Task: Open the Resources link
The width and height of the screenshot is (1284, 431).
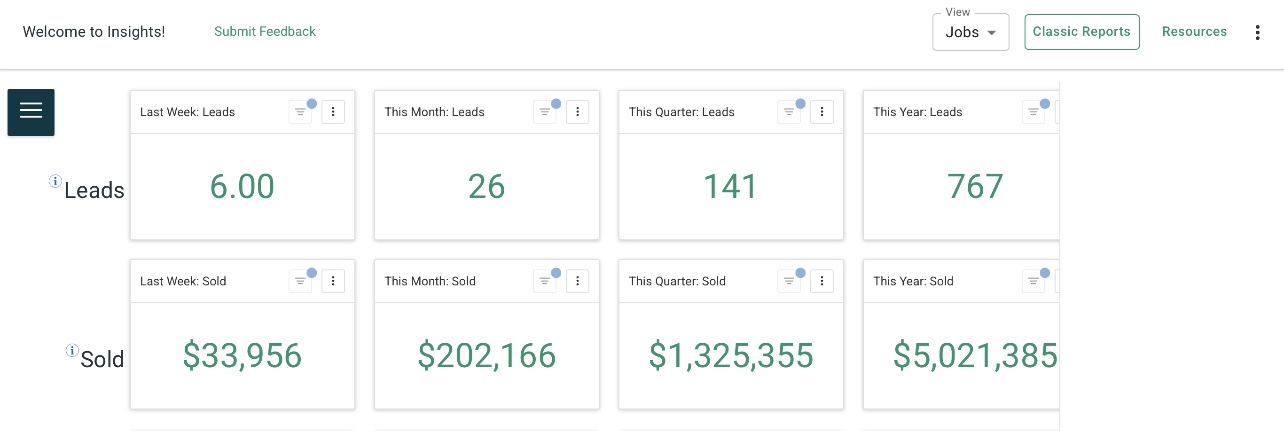Action: click(x=1194, y=32)
